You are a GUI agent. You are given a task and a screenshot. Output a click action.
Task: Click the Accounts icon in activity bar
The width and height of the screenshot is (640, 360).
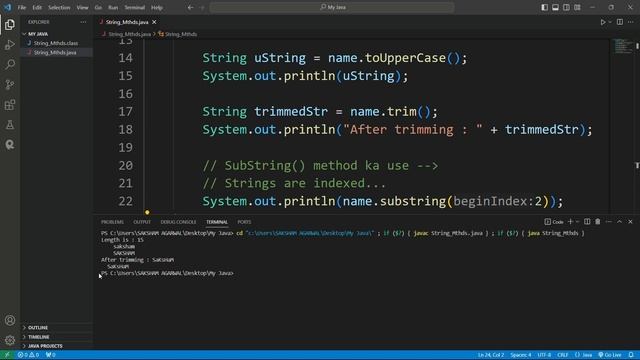tap(10, 320)
